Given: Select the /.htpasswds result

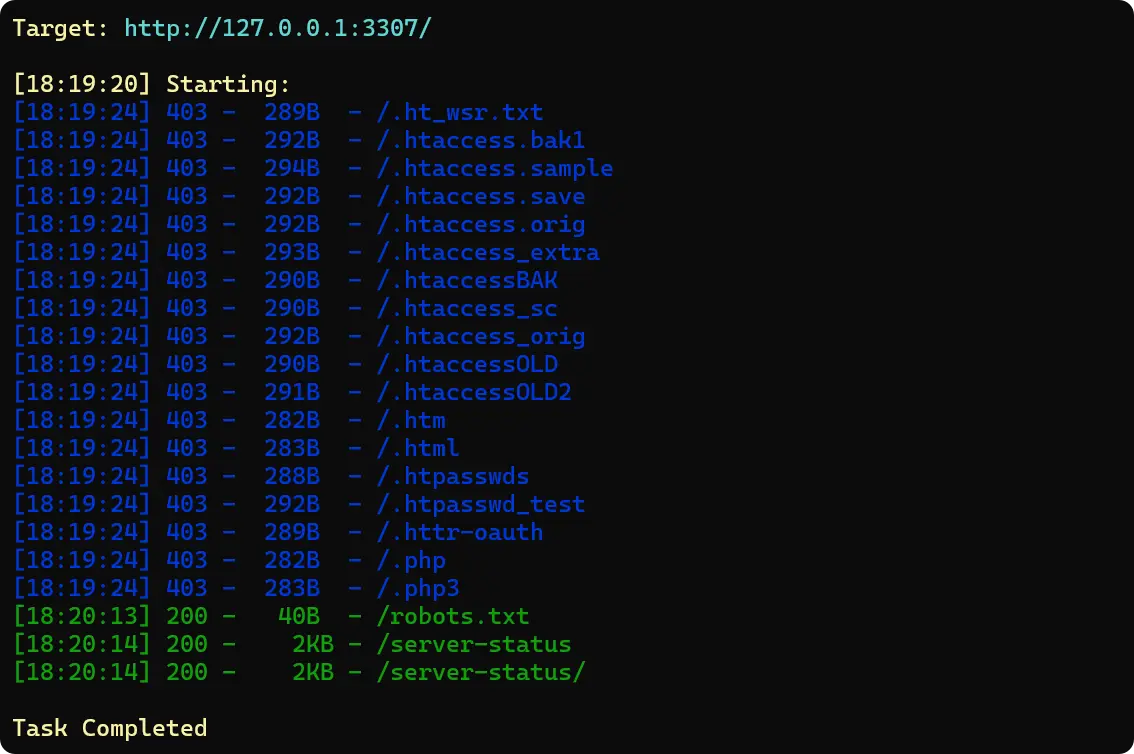Looking at the screenshot, I should 453,476.
